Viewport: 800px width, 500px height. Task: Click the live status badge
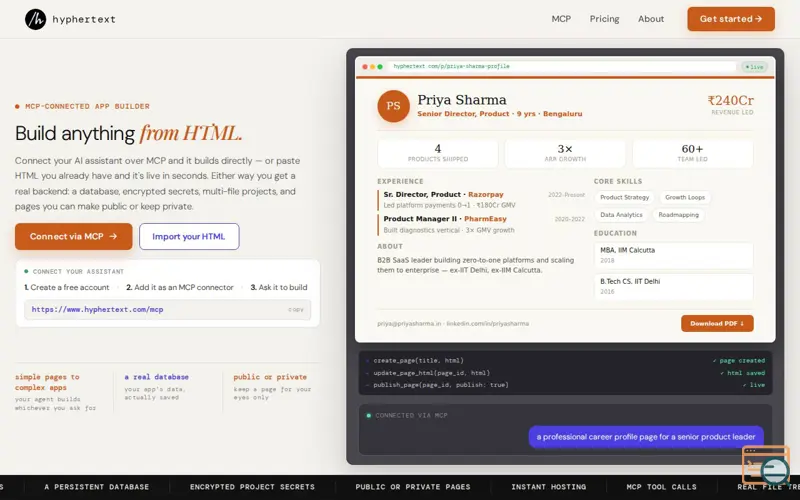coord(754,67)
